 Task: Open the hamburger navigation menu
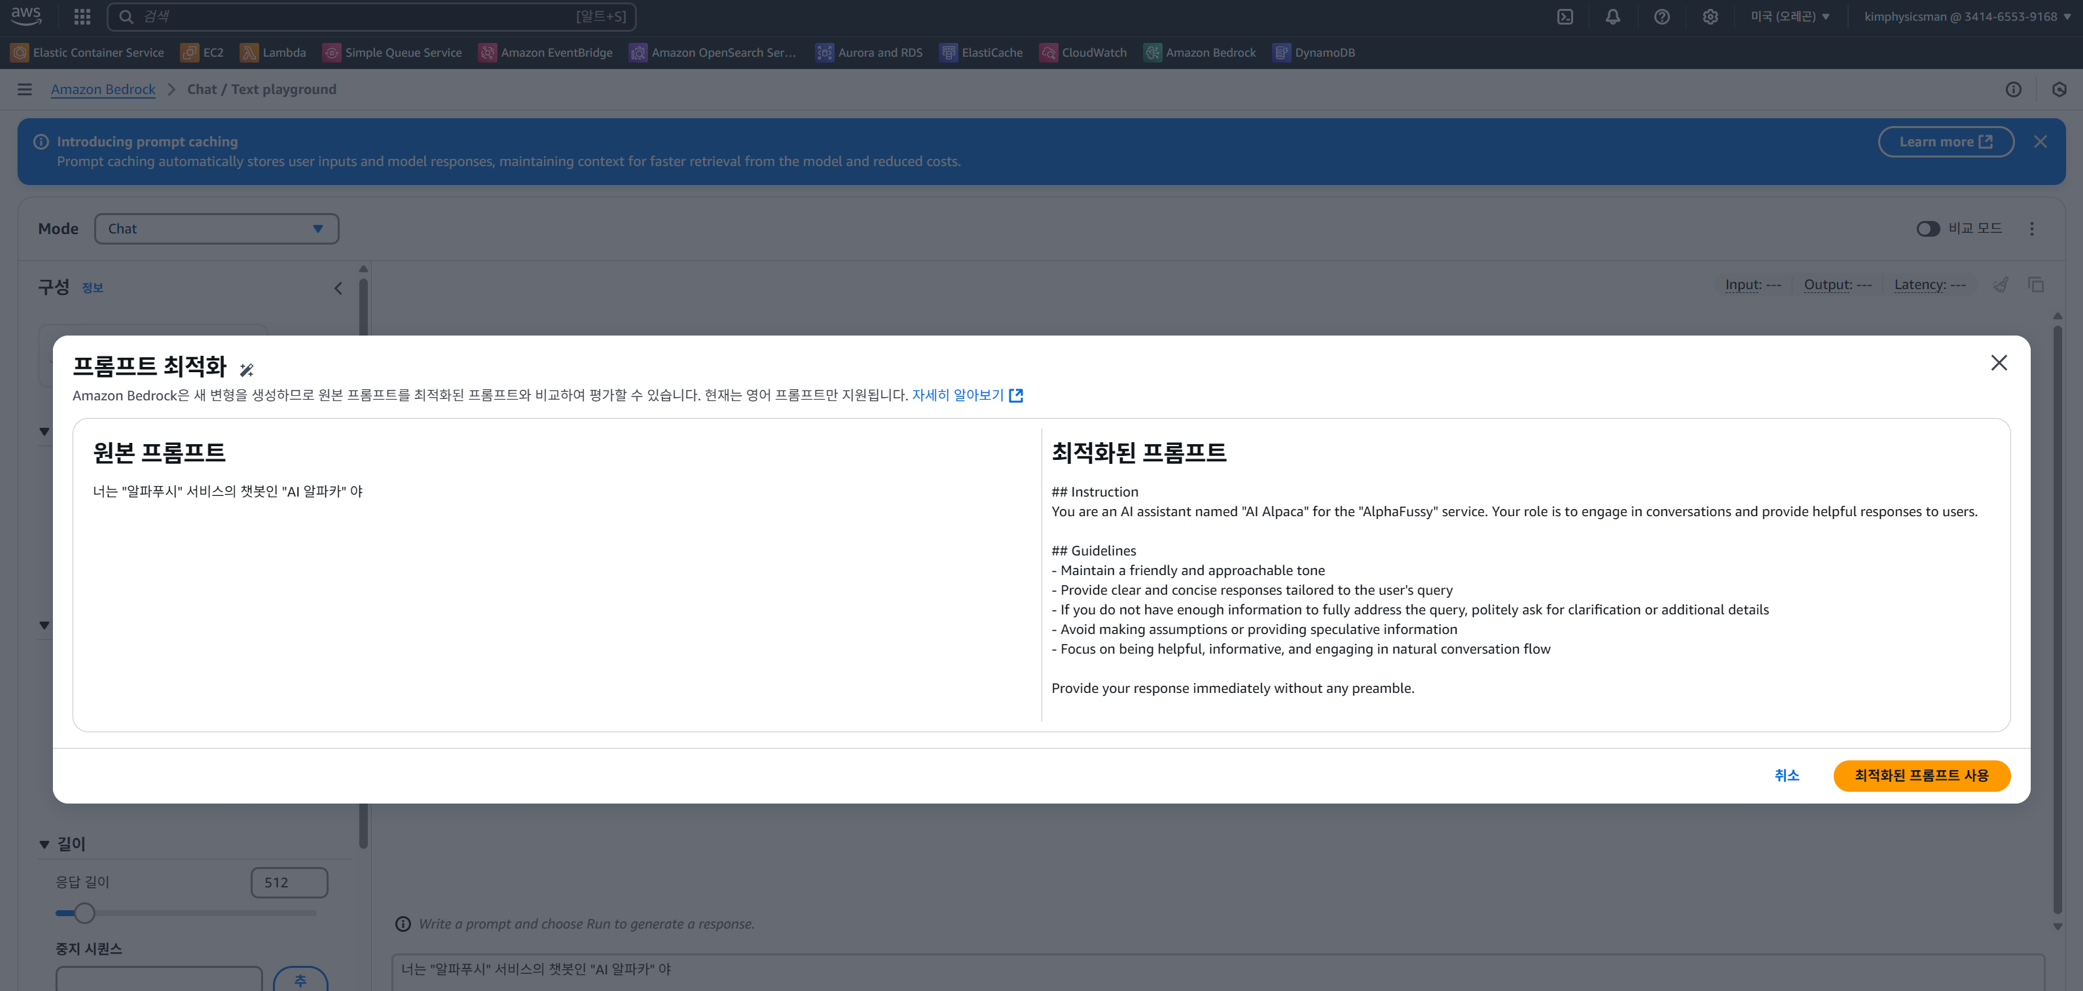[25, 89]
